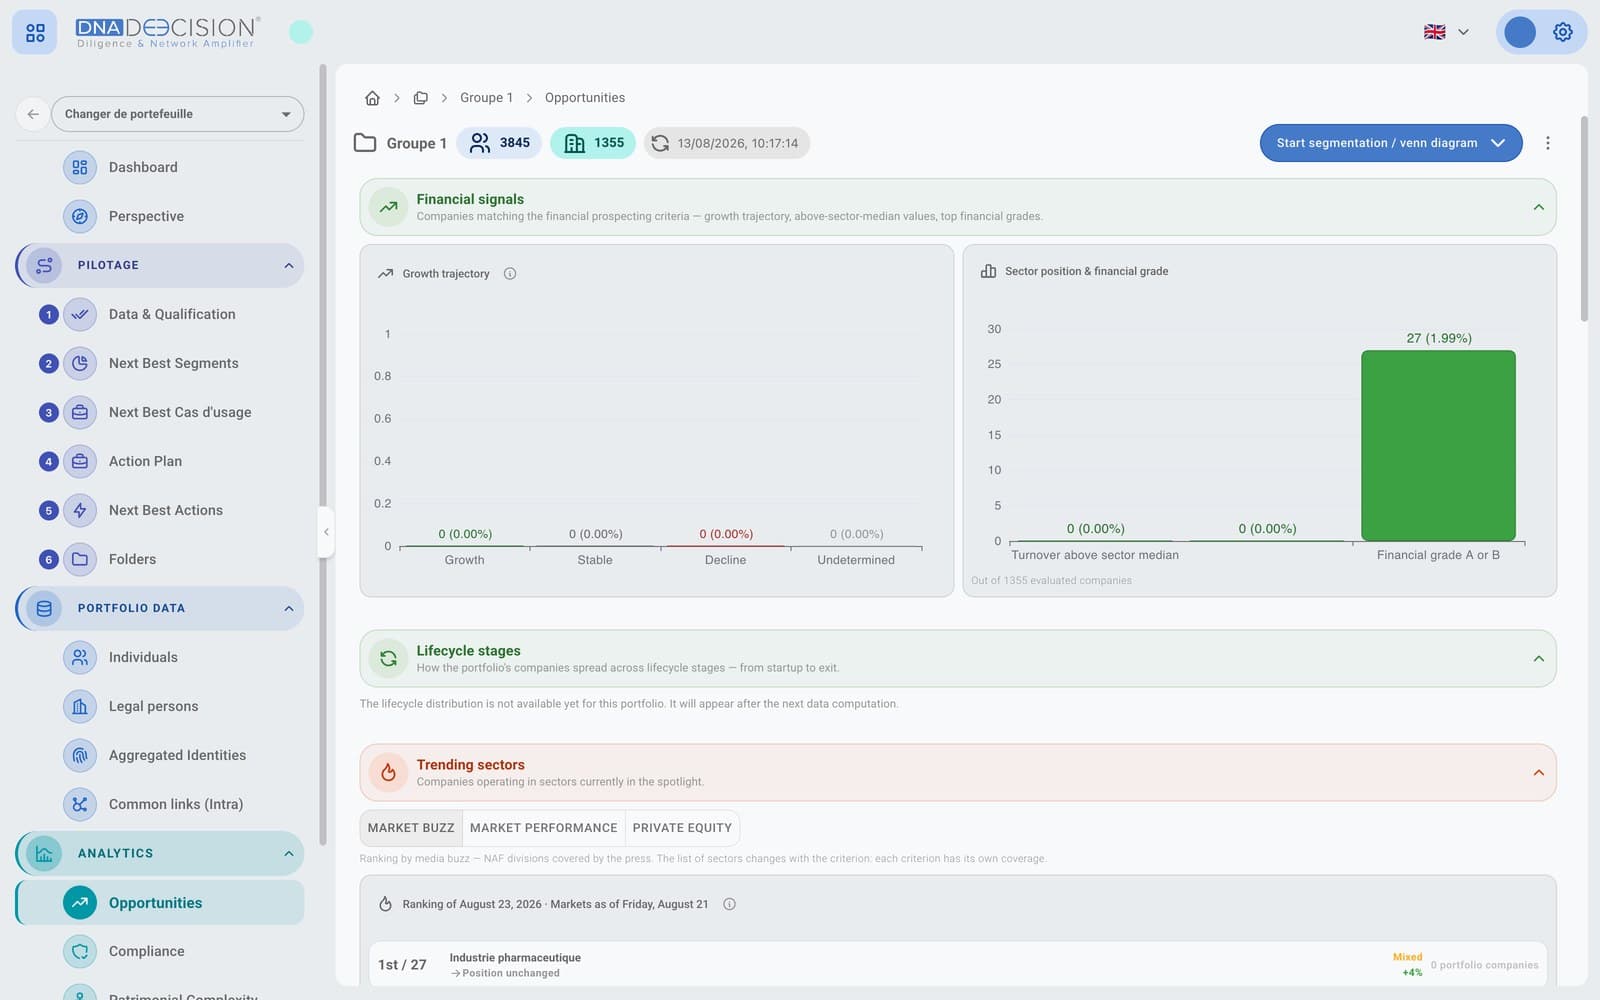Click the Common links (Intra) icon

[x=80, y=804]
